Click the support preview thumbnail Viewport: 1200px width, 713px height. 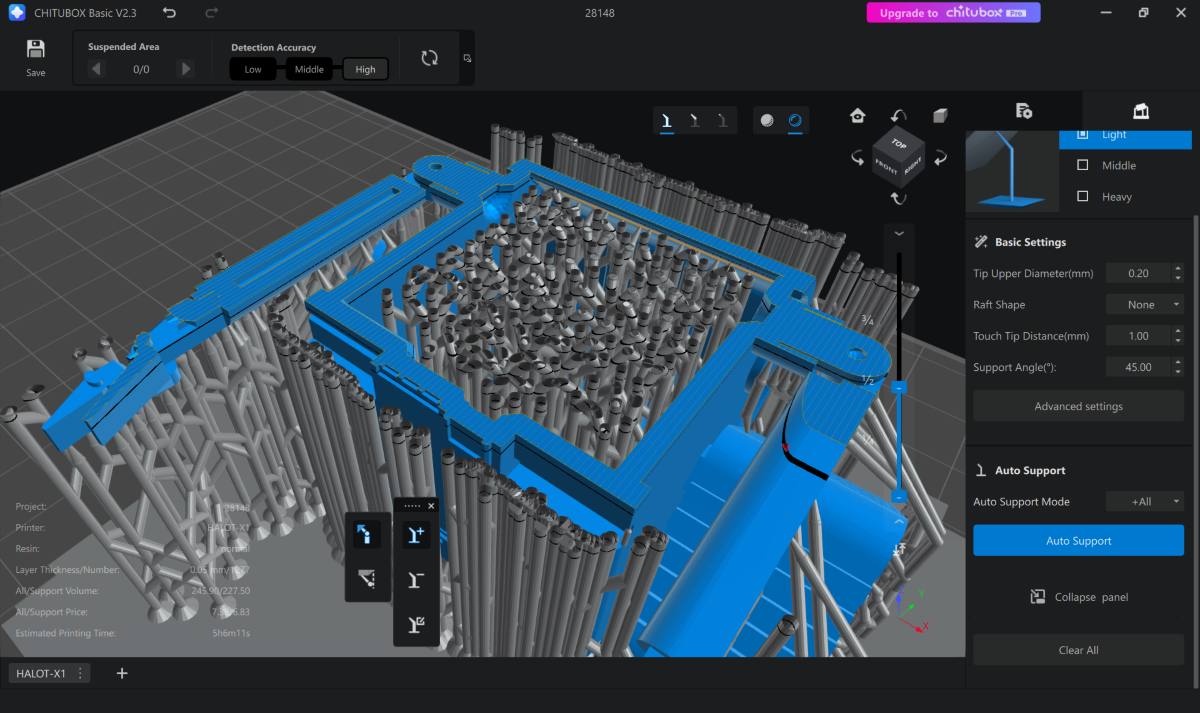[x=1012, y=170]
